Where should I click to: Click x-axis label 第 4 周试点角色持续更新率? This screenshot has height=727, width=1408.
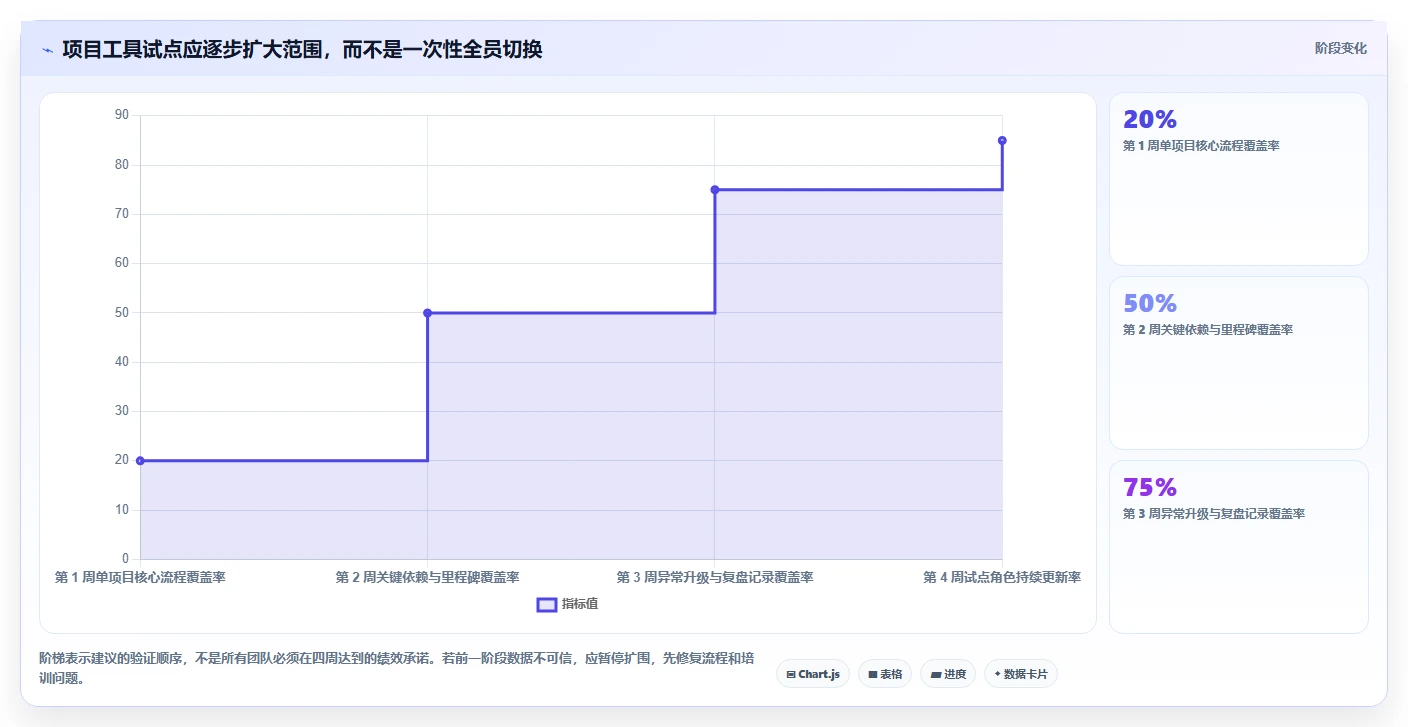(1002, 578)
